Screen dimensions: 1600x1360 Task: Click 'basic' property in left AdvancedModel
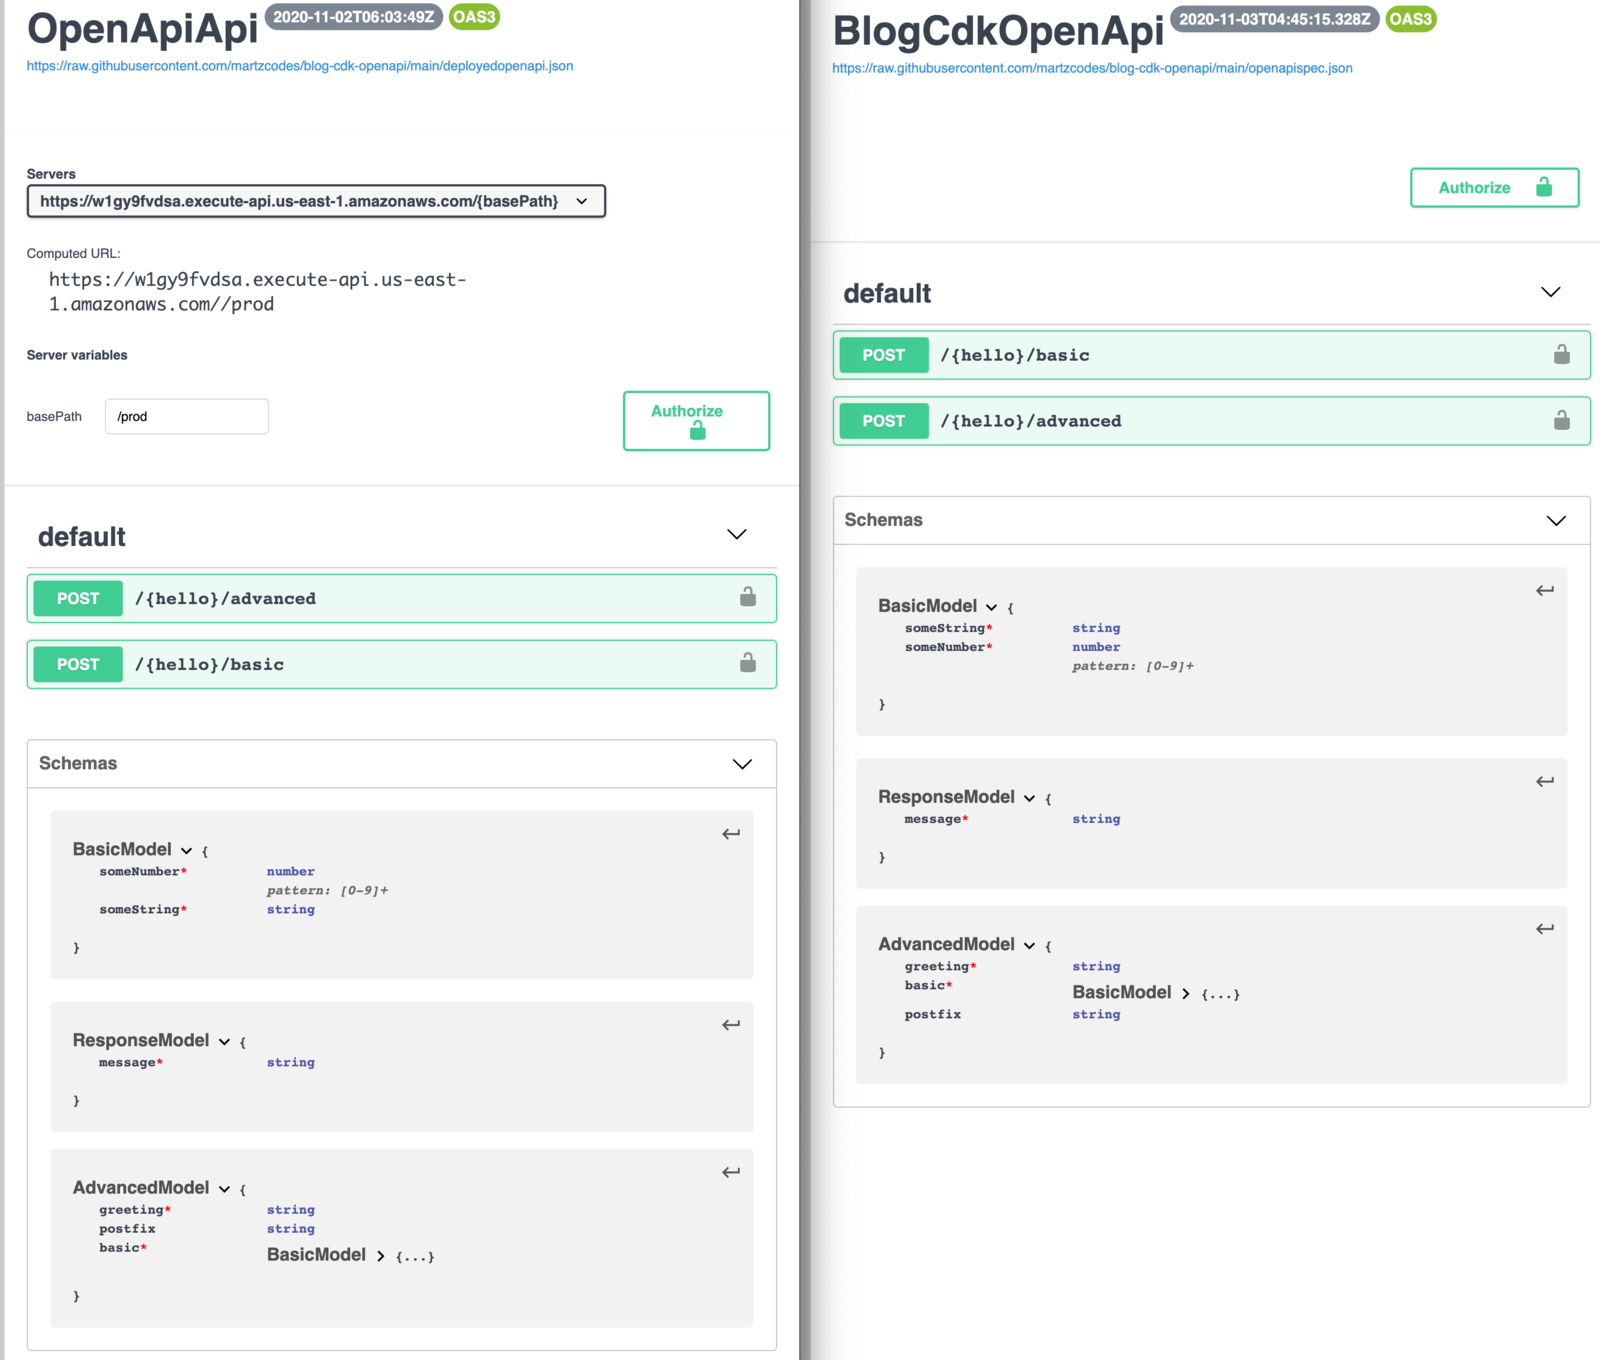click(123, 1248)
